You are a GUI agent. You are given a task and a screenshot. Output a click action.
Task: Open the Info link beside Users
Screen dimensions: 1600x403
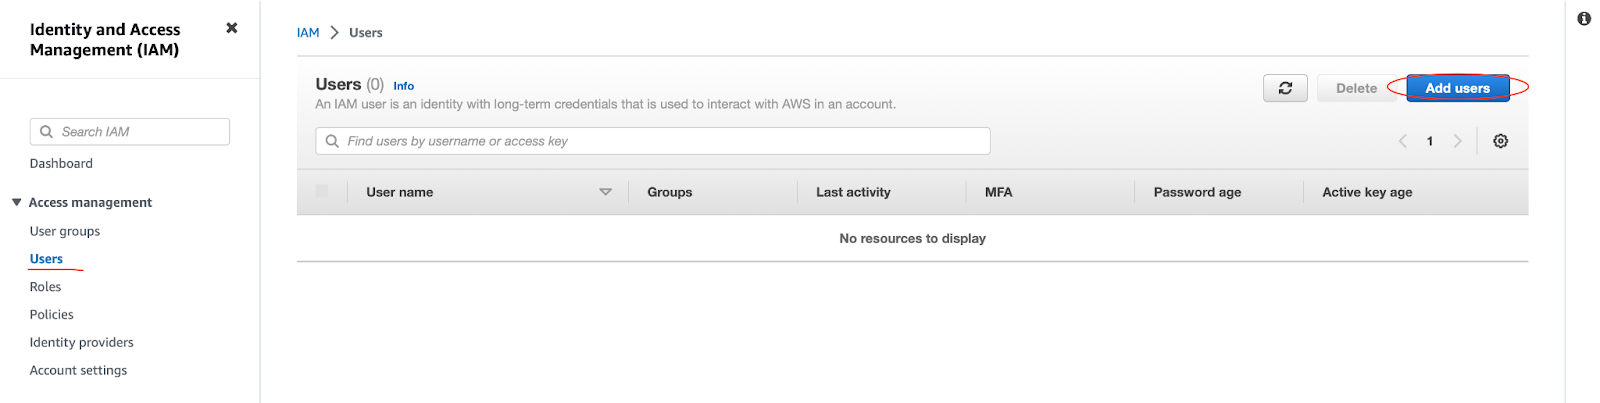click(403, 86)
